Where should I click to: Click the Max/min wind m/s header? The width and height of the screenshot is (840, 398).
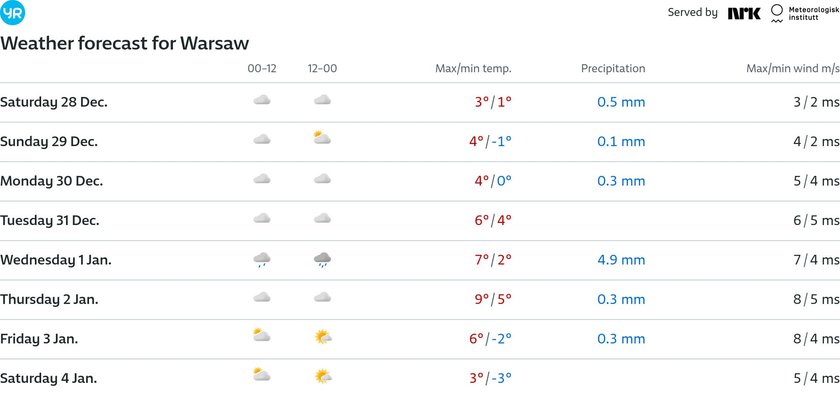[793, 69]
